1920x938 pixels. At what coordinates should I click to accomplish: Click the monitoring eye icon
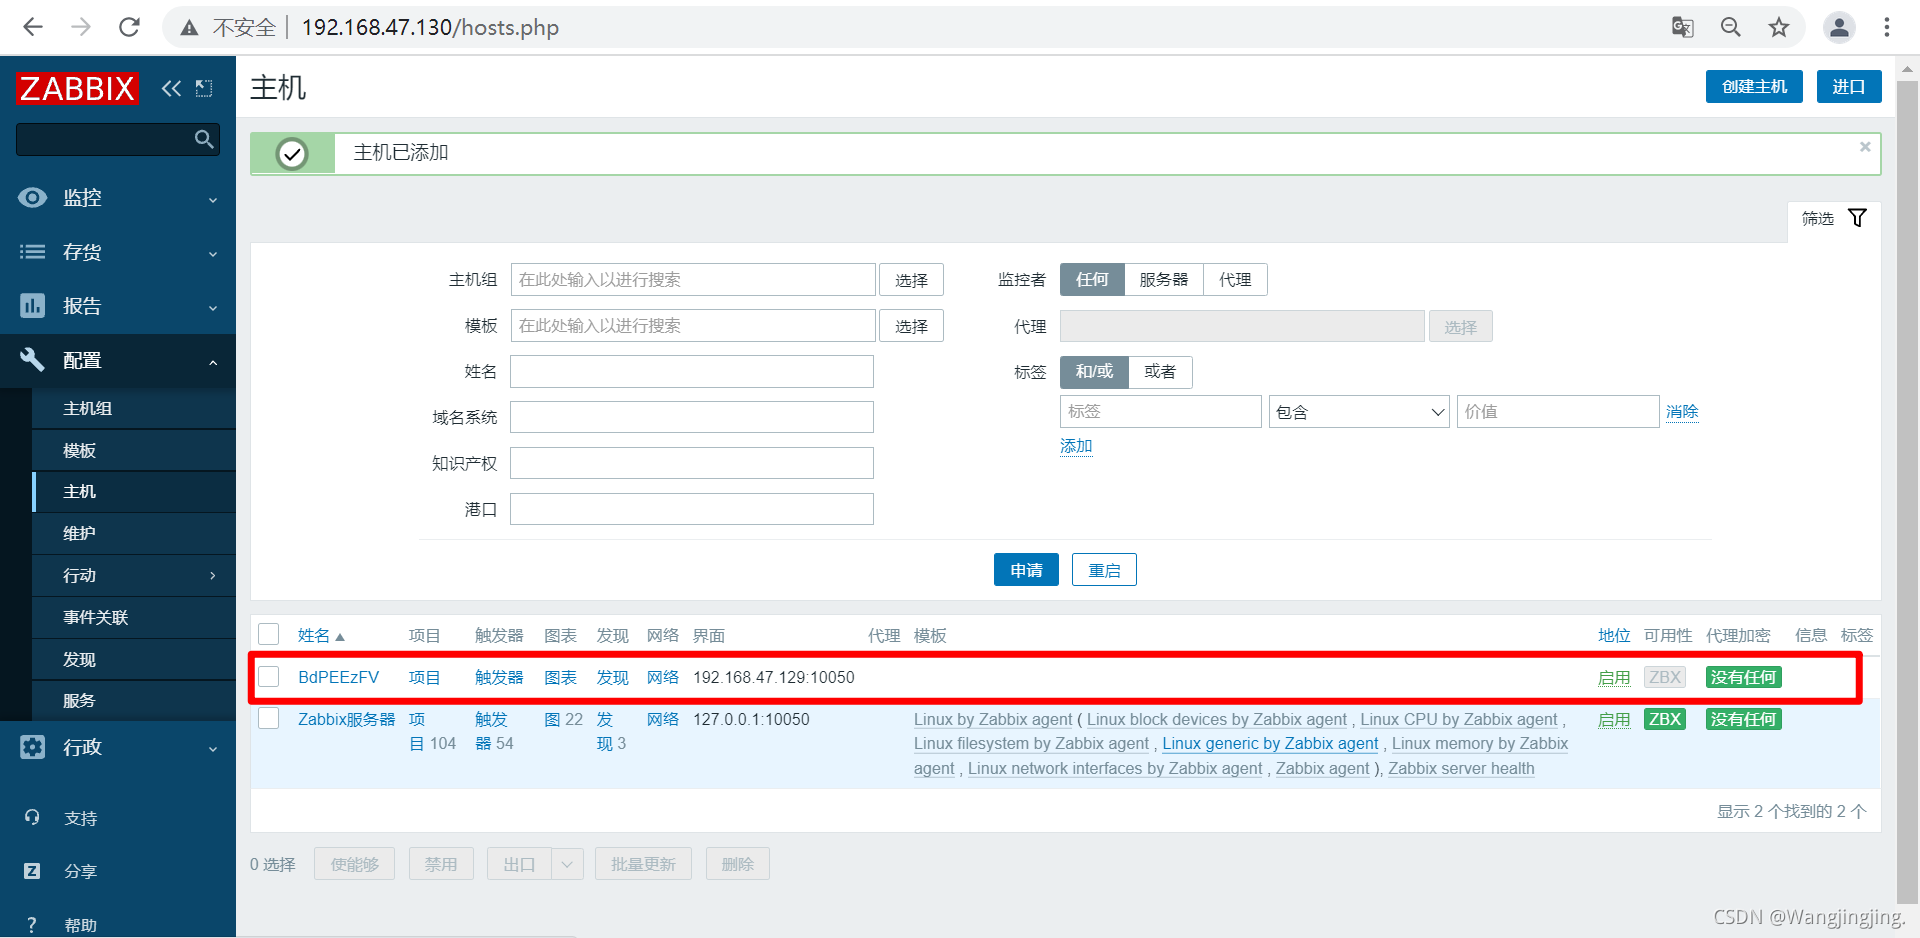[x=32, y=198]
